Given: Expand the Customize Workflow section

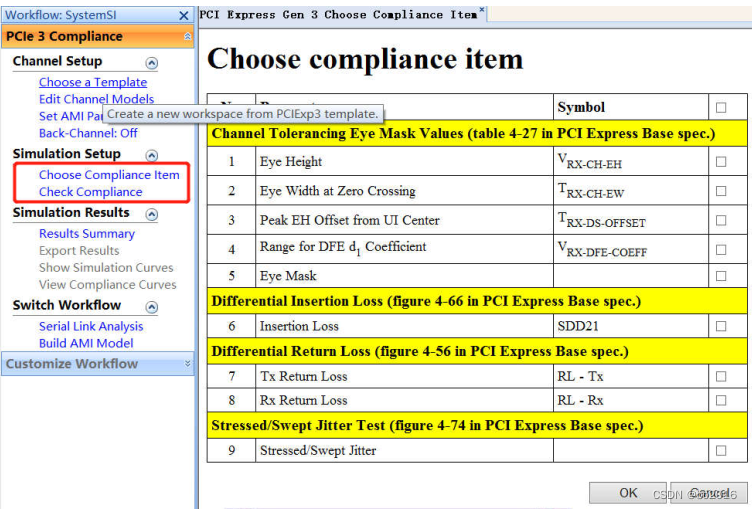Looking at the screenshot, I should point(188,364).
